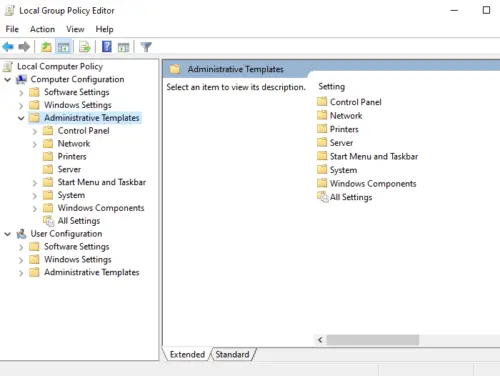This screenshot has width=500, height=376.
Task: Toggle Show/Hide Console Tree icon
Action: (x=63, y=47)
